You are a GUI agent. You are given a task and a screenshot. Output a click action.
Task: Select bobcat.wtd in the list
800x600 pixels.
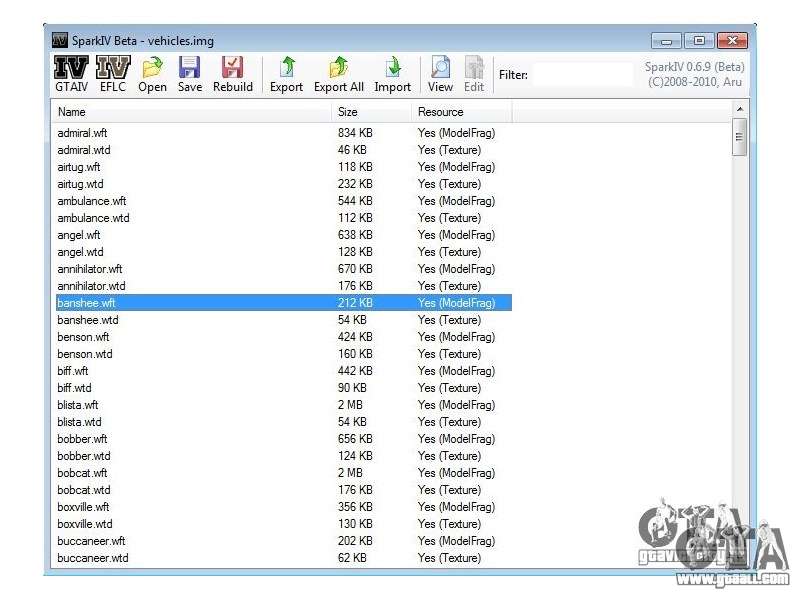(x=84, y=490)
